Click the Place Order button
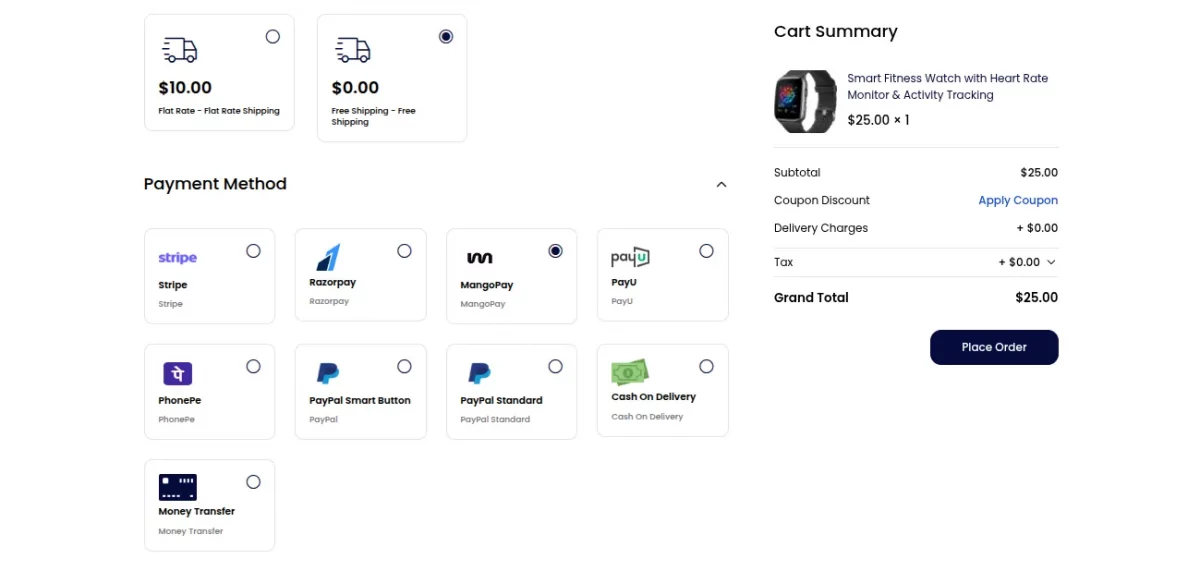This screenshot has height=571, width=1200. click(994, 347)
